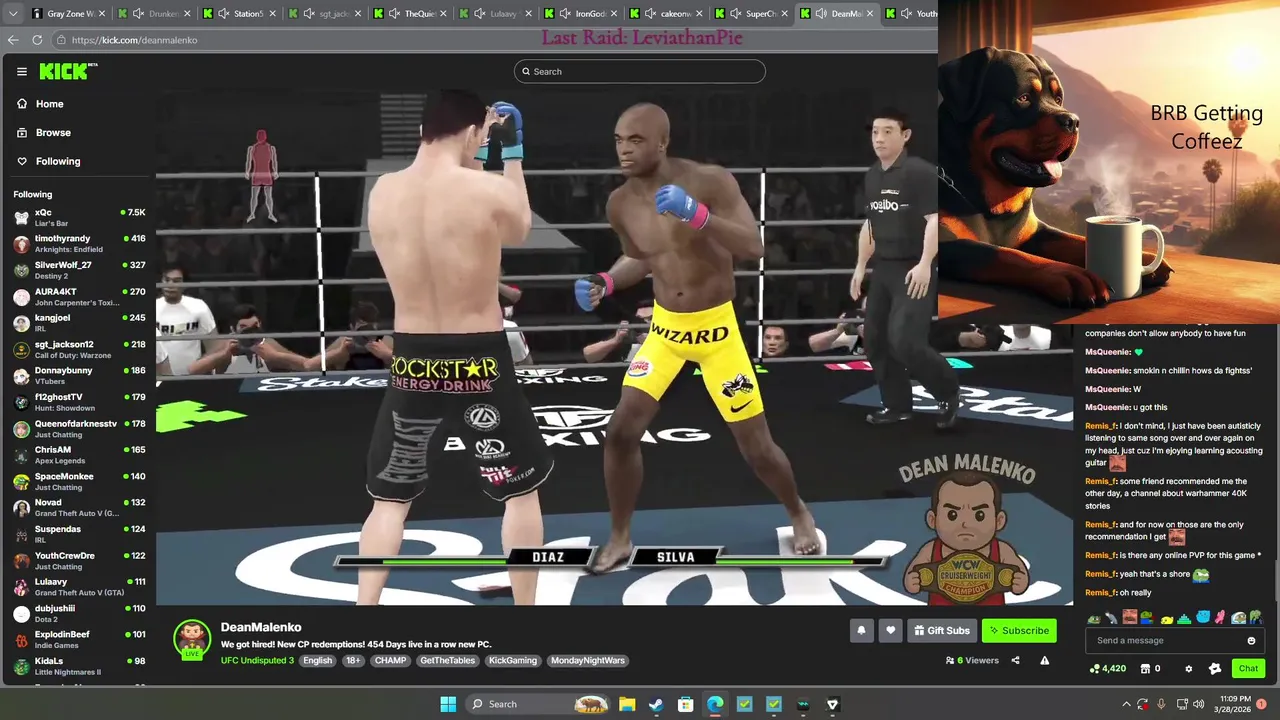Open the Windows Start menu

[x=448, y=704]
